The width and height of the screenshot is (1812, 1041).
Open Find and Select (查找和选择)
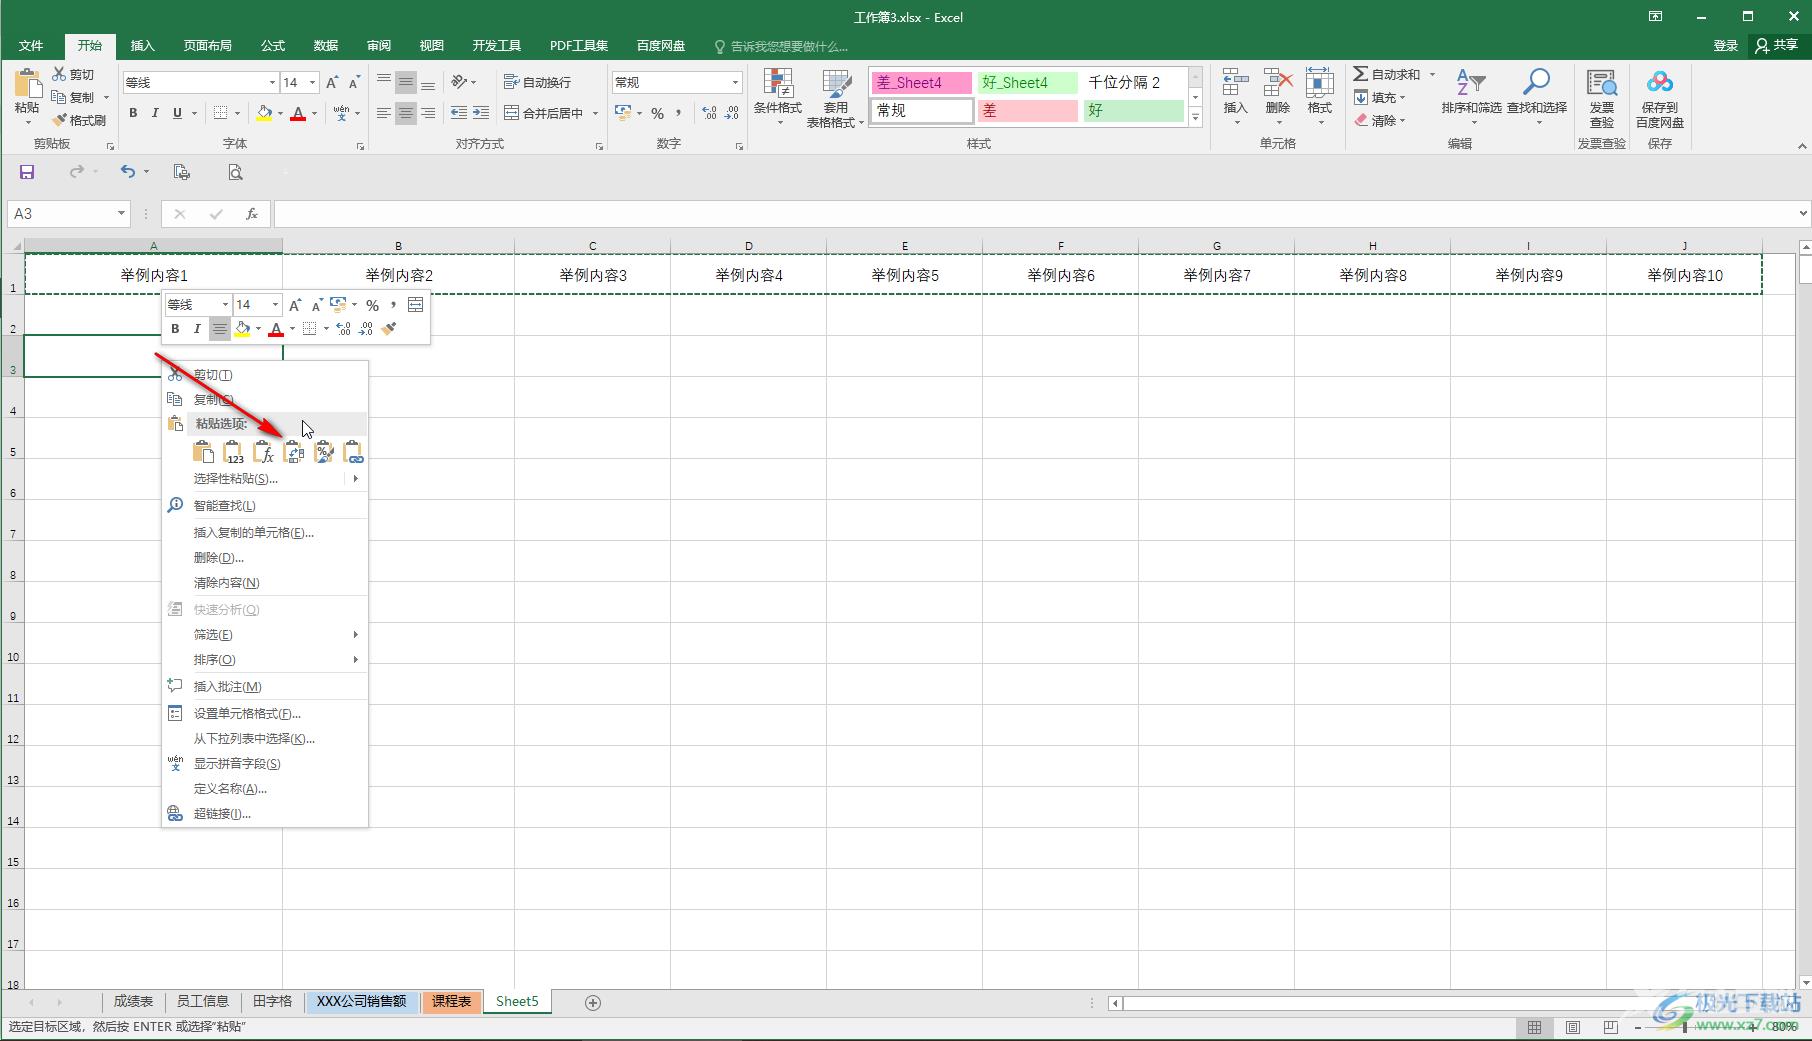pos(1537,97)
